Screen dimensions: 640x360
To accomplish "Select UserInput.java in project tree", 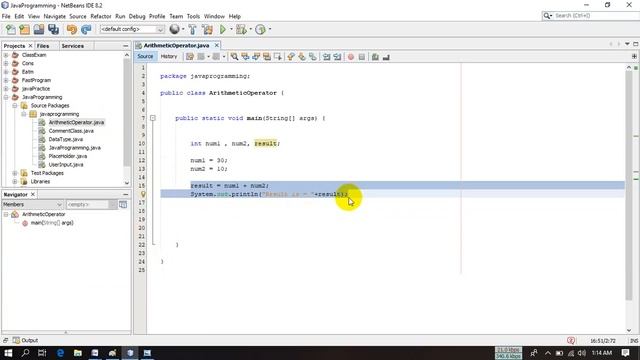I will (x=66, y=164).
